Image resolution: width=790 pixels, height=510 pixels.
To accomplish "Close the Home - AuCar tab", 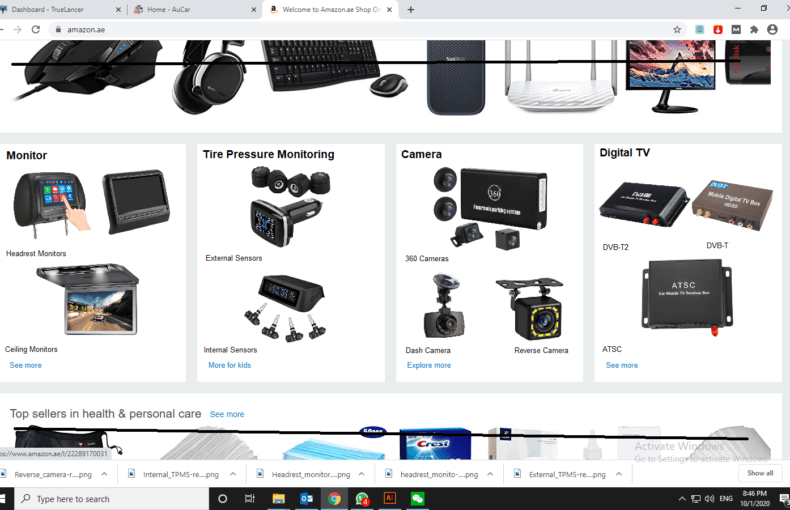I will pos(253,10).
